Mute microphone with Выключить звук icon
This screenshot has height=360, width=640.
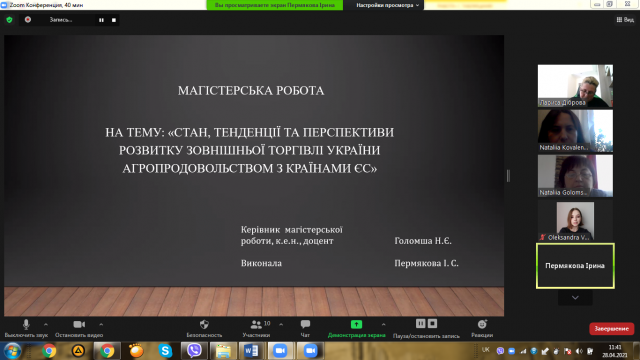pyautogui.click(x=26, y=325)
